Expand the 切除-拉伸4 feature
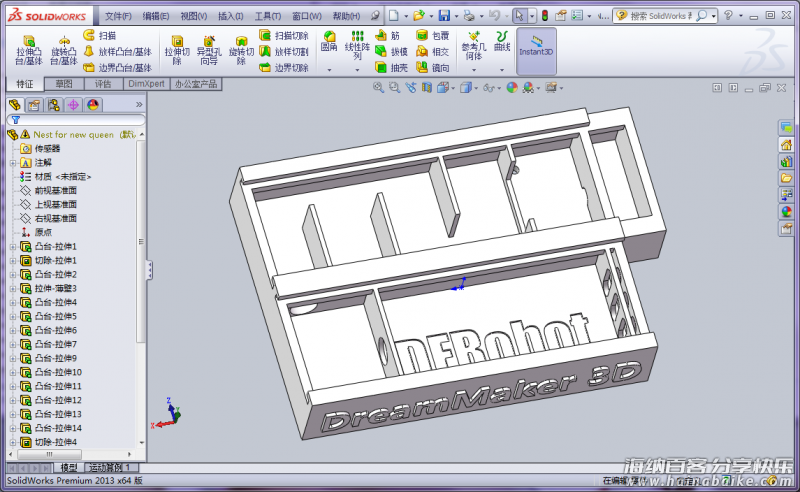This screenshot has height=492, width=800. point(13,442)
